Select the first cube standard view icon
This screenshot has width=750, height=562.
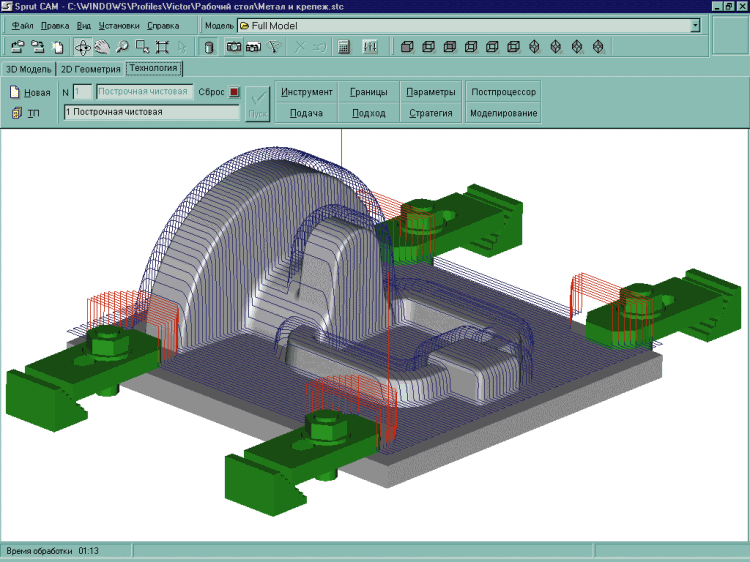tap(405, 47)
